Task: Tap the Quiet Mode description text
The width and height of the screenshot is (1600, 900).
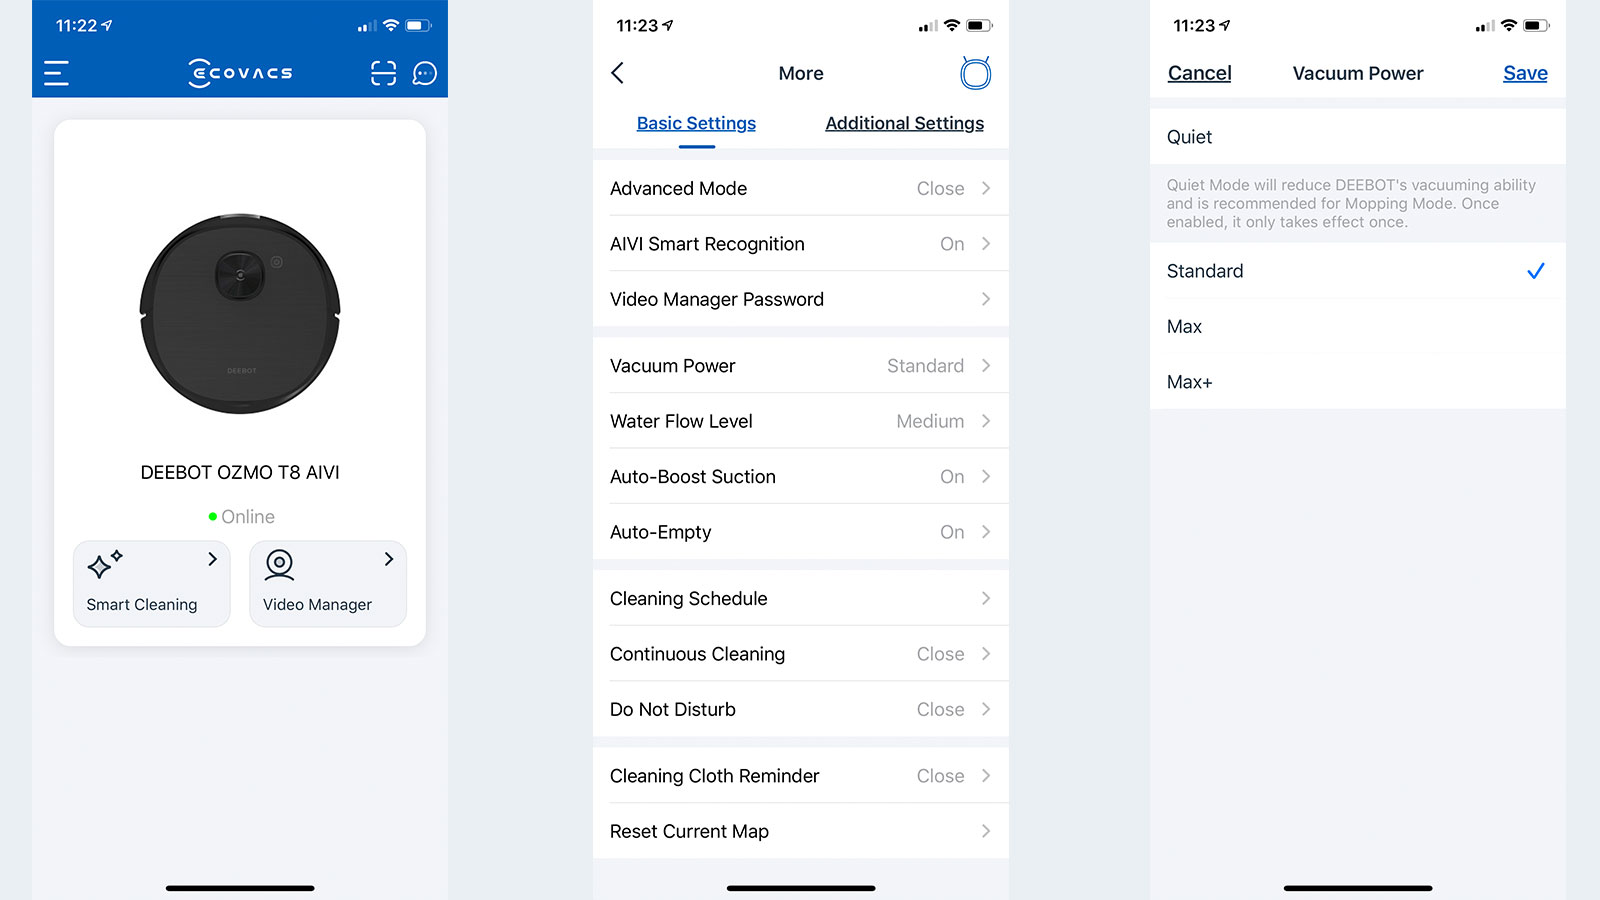Action: 1351,203
